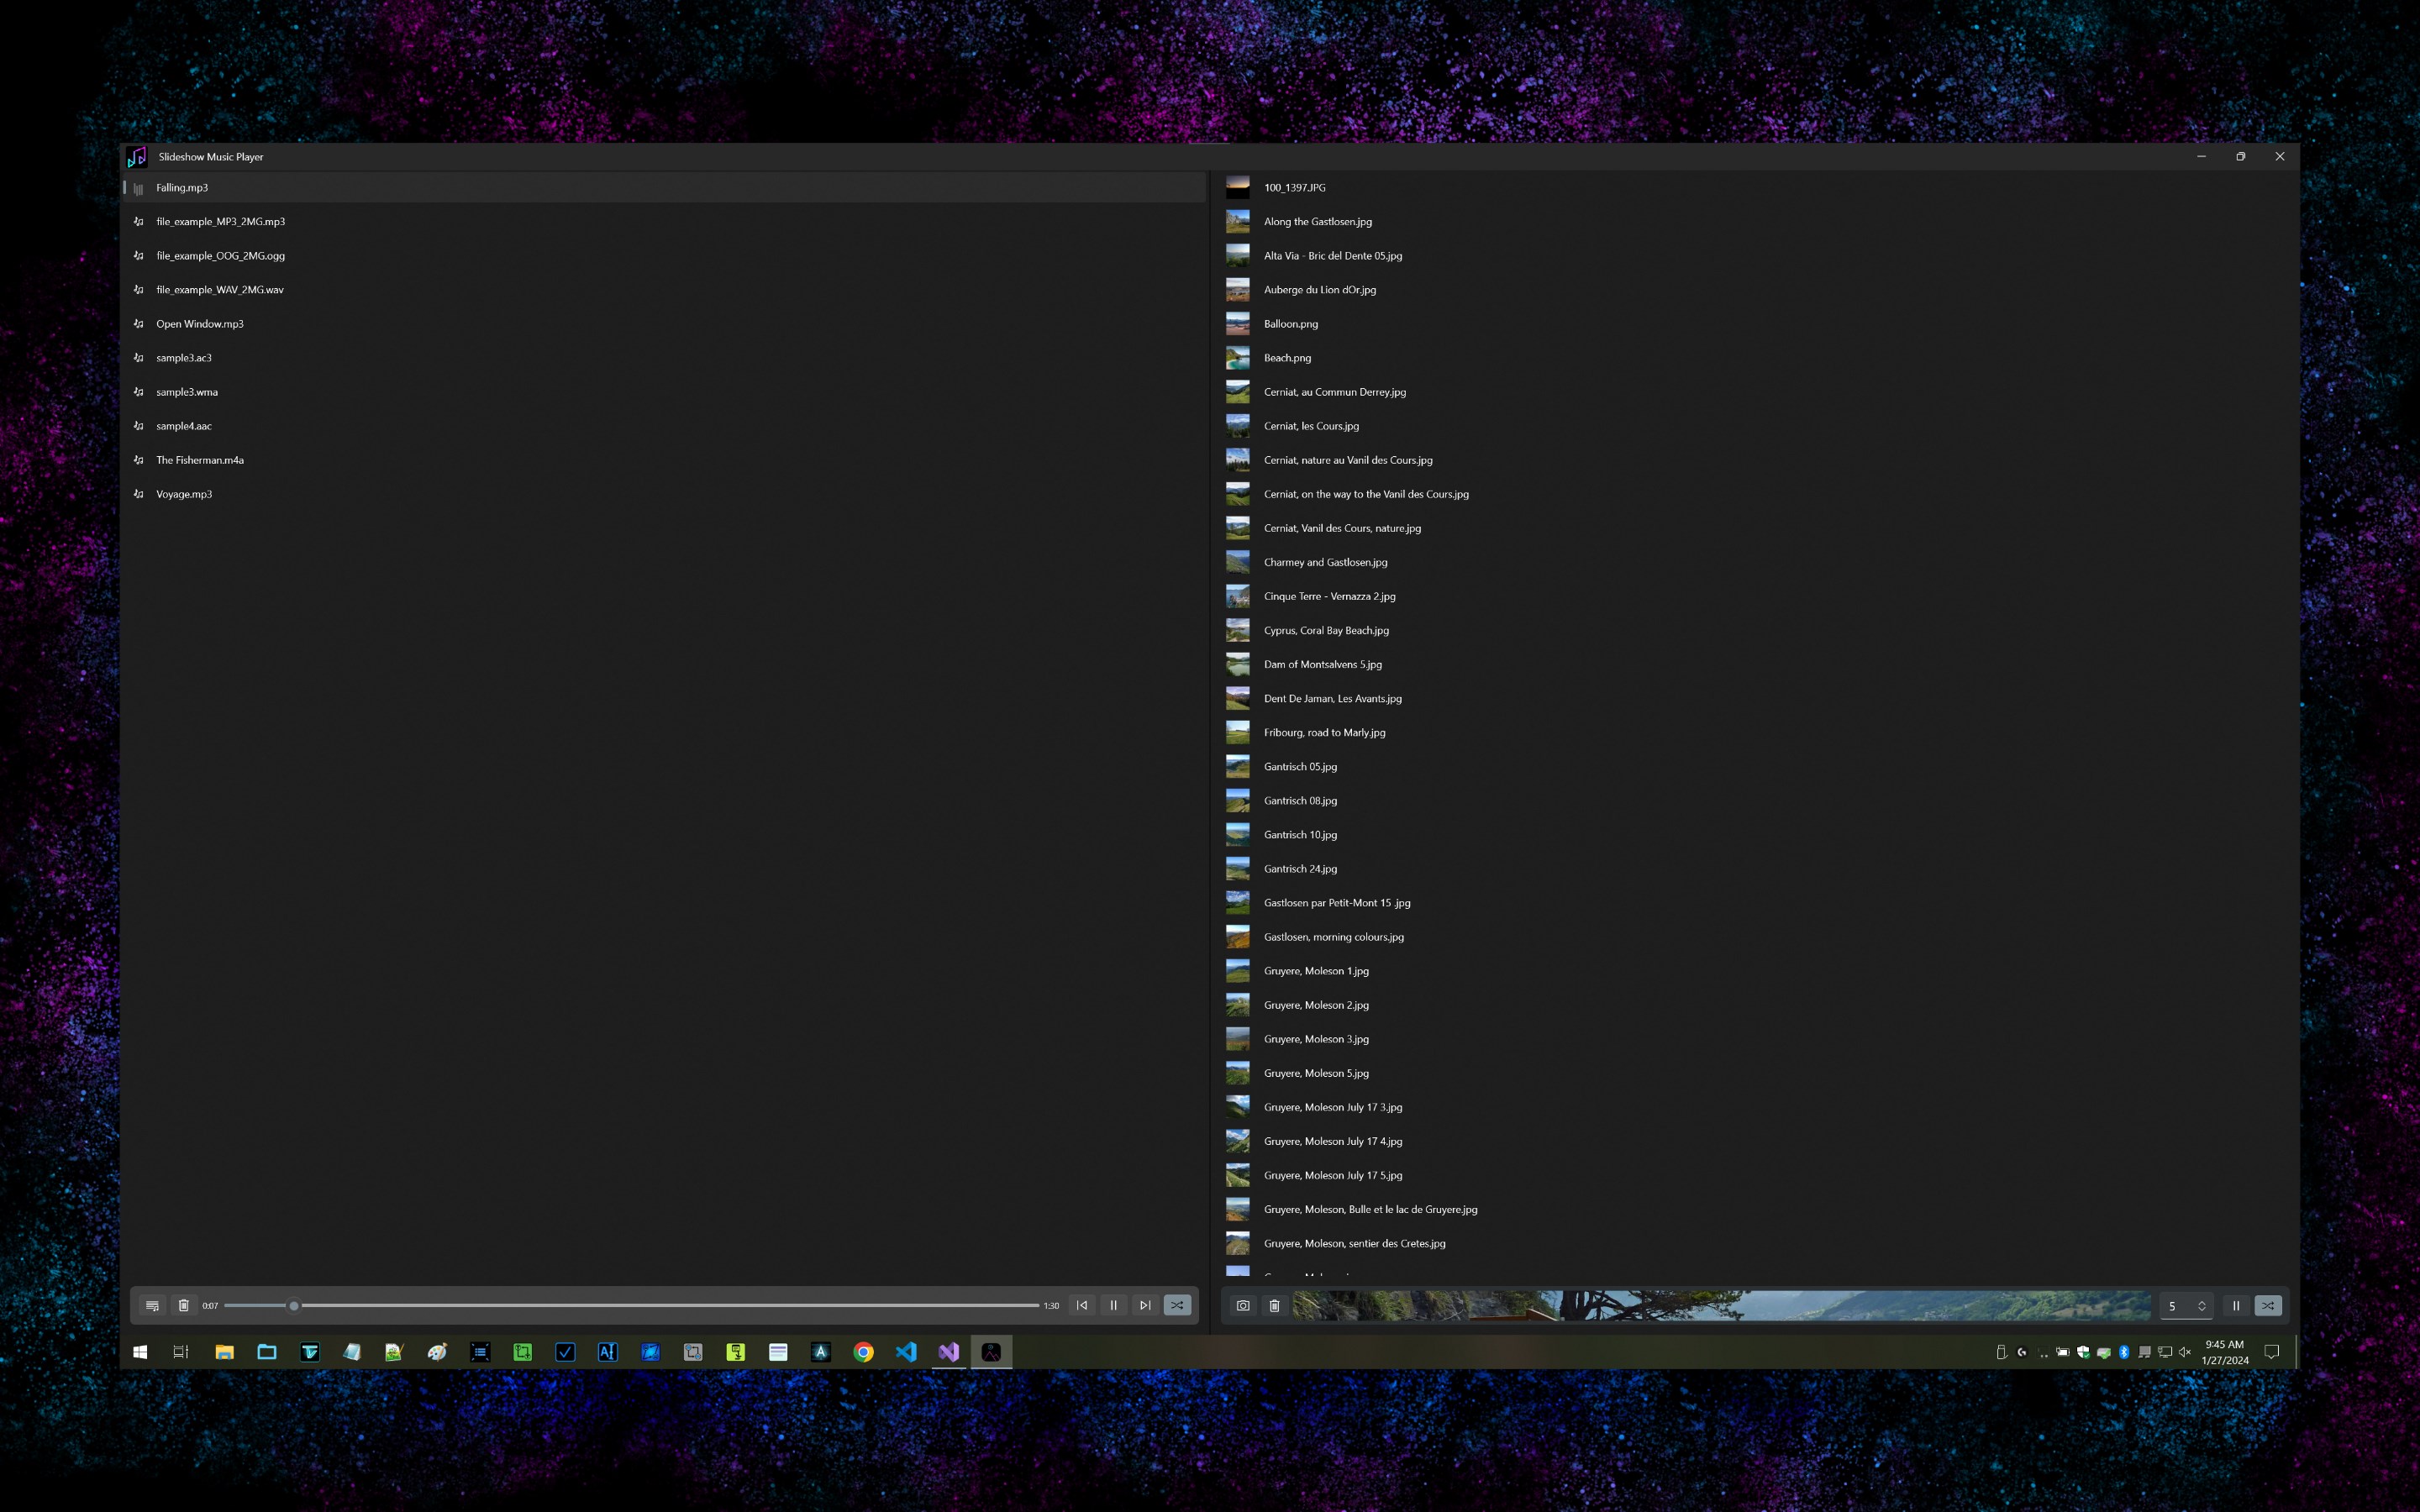Select Open Window.mp3 in the music list
This screenshot has height=1512, width=2420.
[200, 324]
